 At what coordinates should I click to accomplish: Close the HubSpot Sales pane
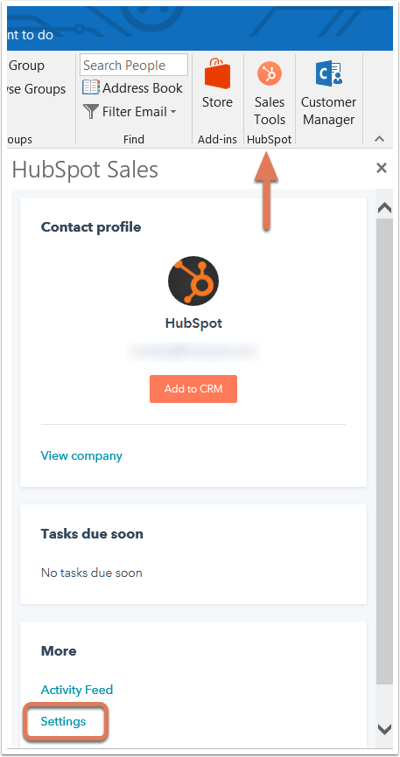tap(381, 168)
